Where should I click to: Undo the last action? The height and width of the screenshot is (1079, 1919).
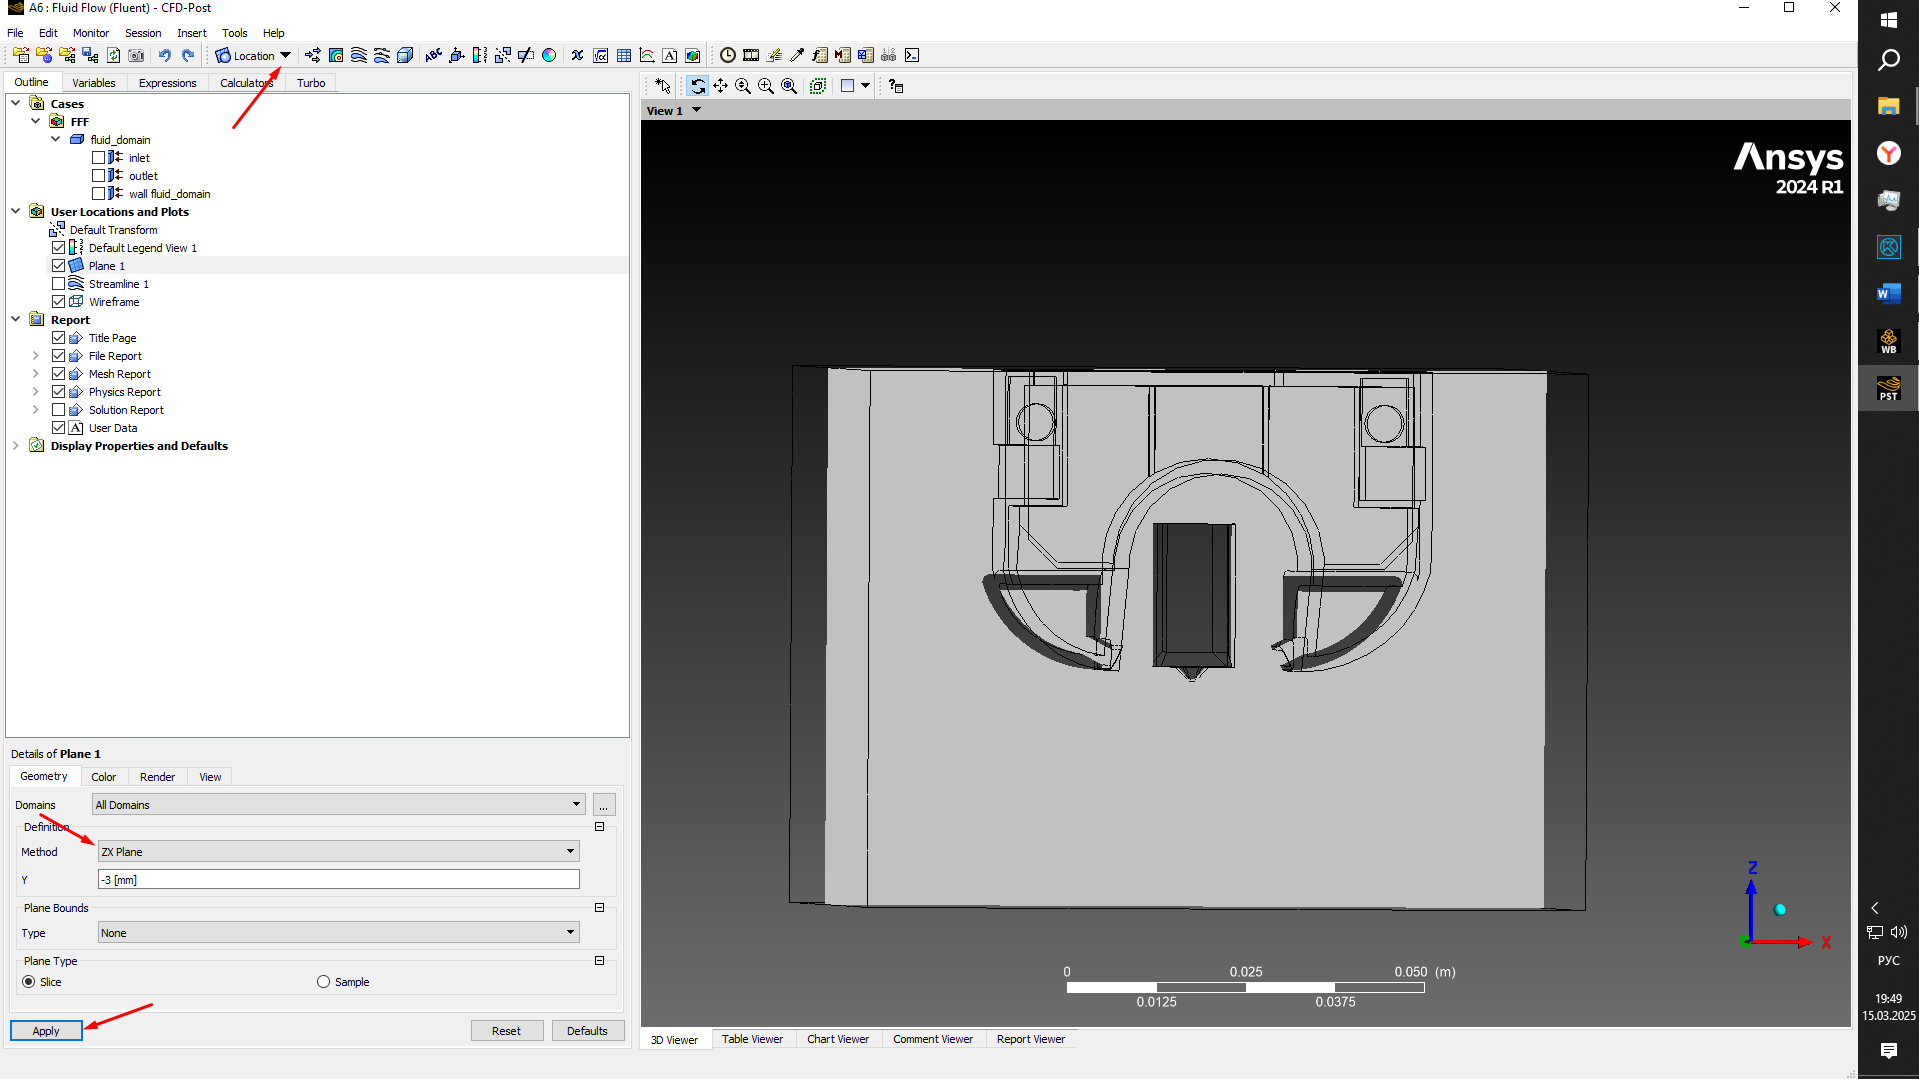164,55
